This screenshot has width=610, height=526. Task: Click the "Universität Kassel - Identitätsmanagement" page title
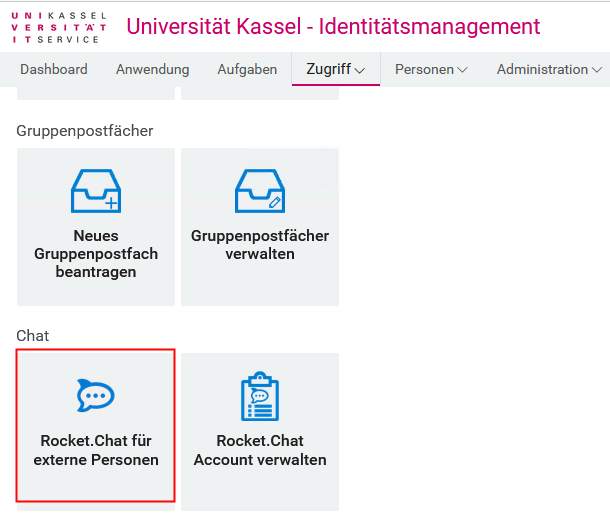pos(333,26)
